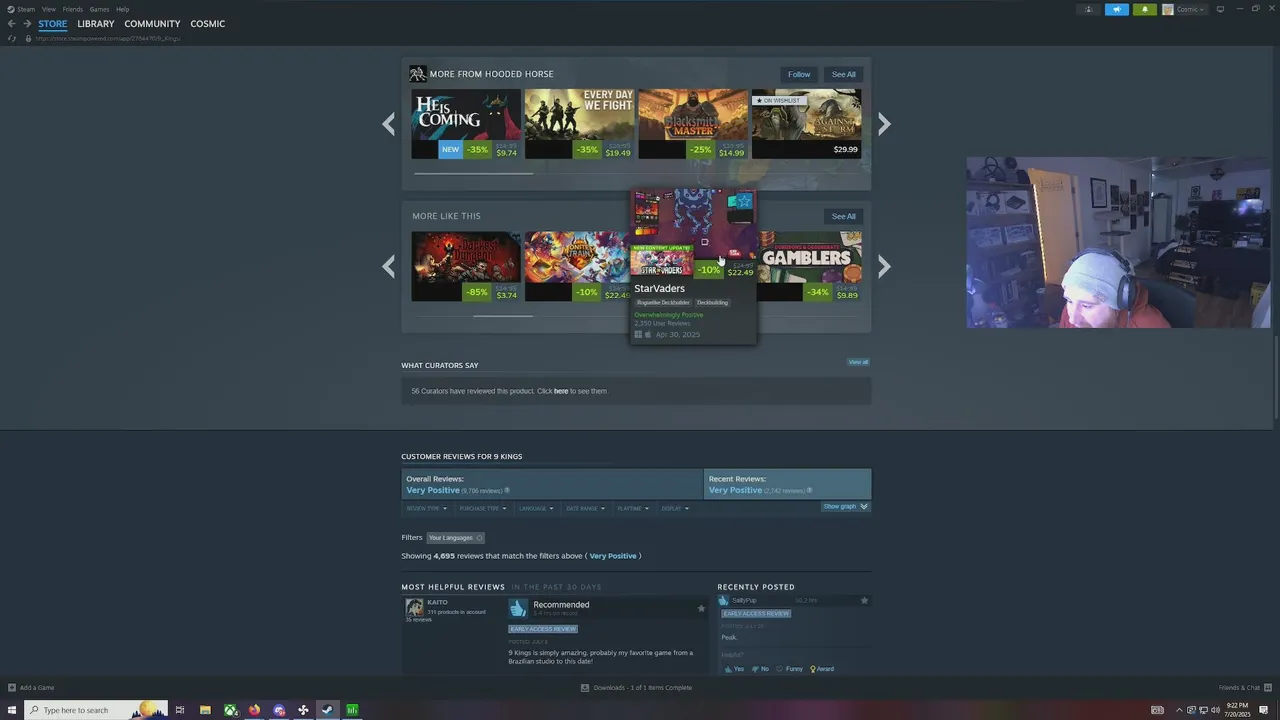Click 'here' link to see curators

coord(561,391)
